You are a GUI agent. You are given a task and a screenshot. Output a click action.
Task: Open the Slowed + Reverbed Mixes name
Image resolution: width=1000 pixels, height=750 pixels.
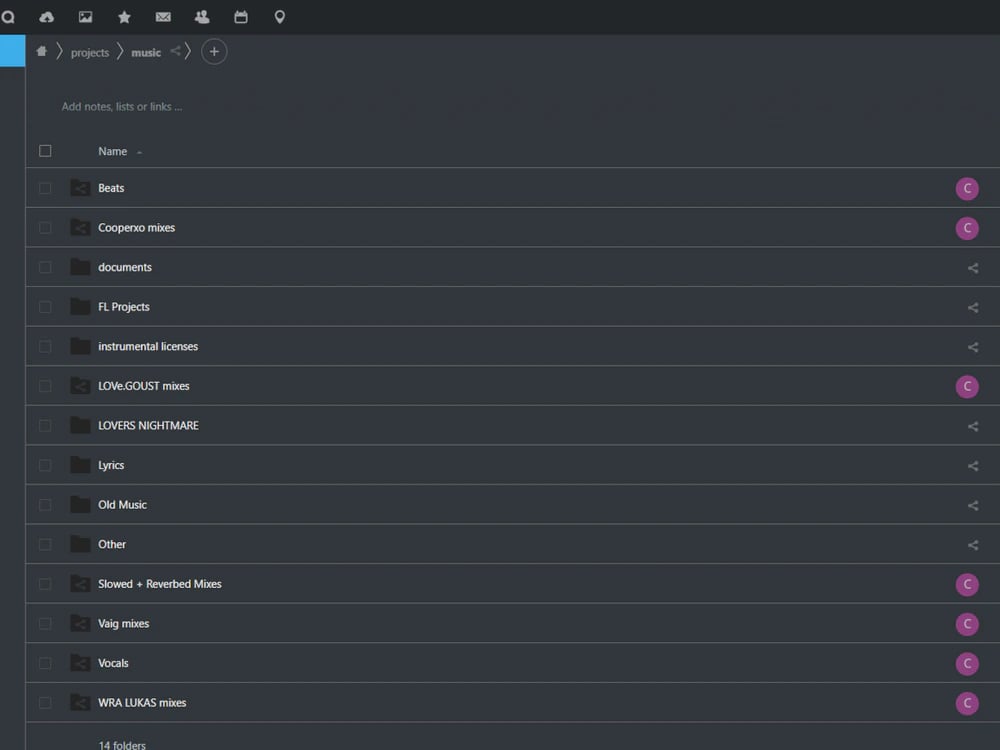point(159,584)
